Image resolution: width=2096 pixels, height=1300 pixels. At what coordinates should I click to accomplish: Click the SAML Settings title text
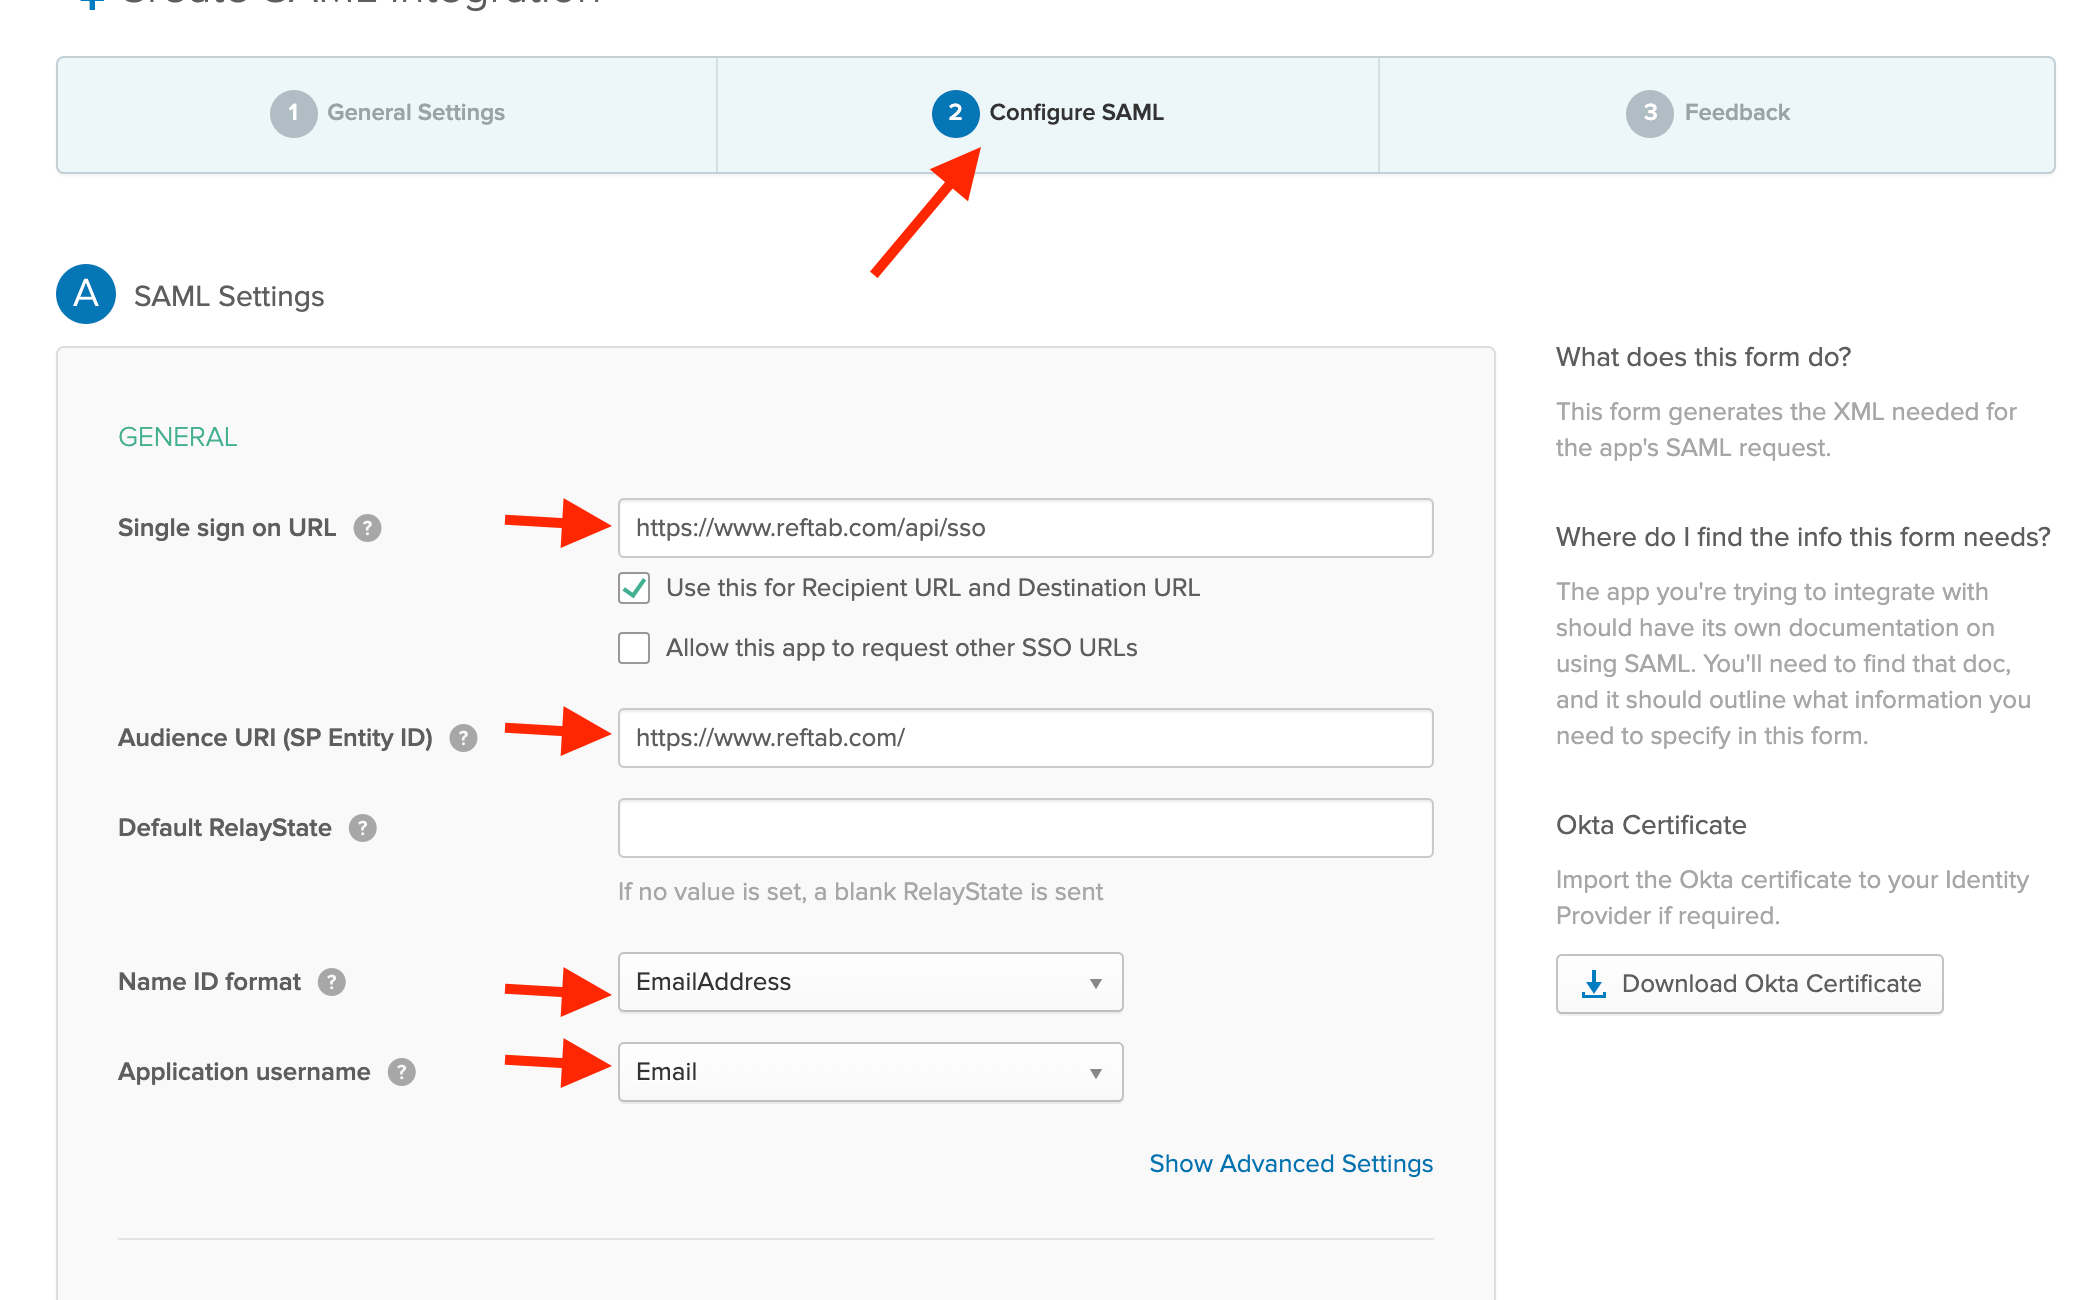[229, 296]
